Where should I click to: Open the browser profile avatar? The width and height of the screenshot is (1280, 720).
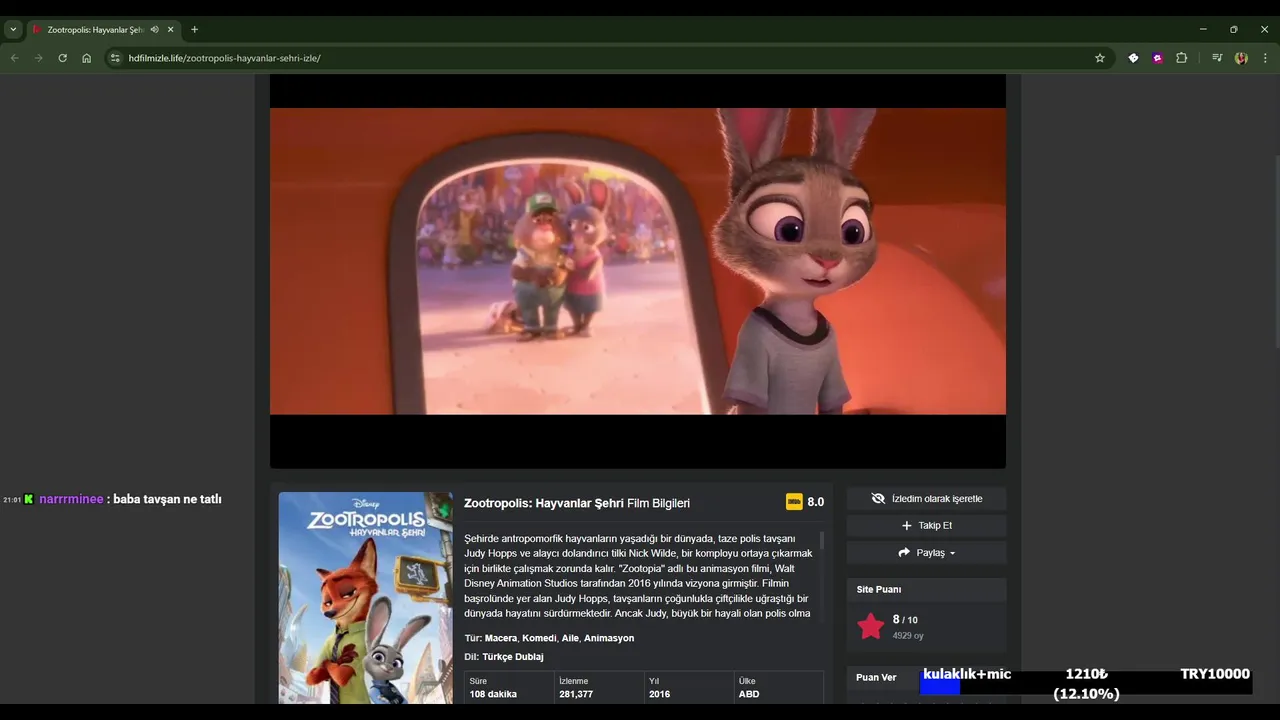coord(1241,58)
